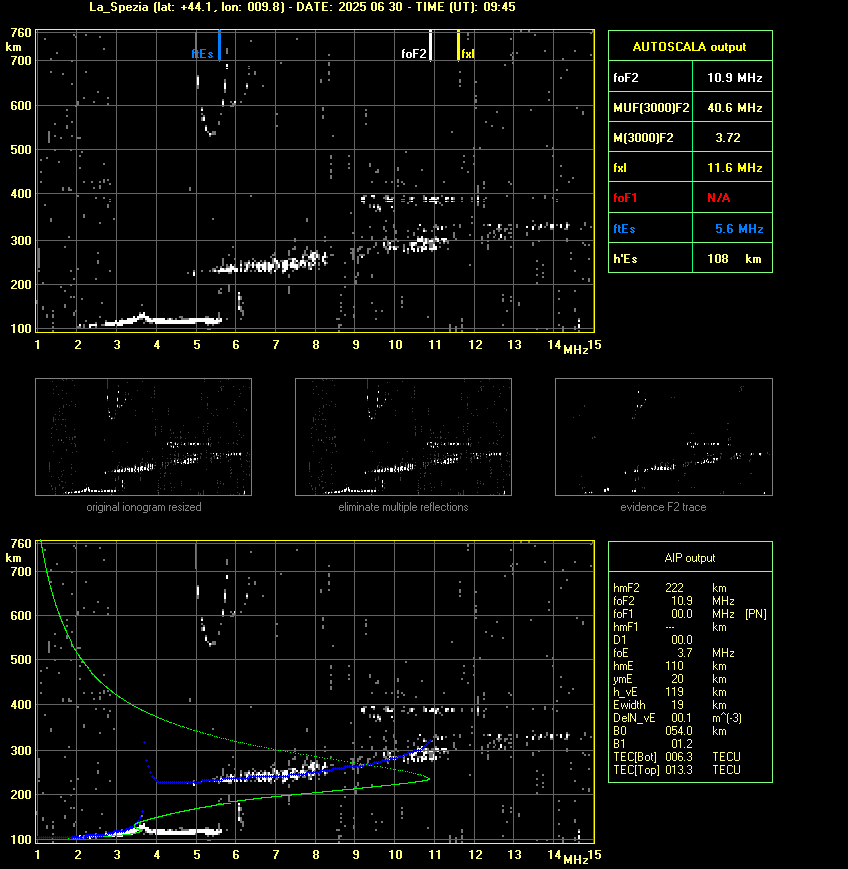Click the D1 00.0 row in AIP output
Image resolution: width=848 pixels, height=869 pixels.
click(653, 640)
